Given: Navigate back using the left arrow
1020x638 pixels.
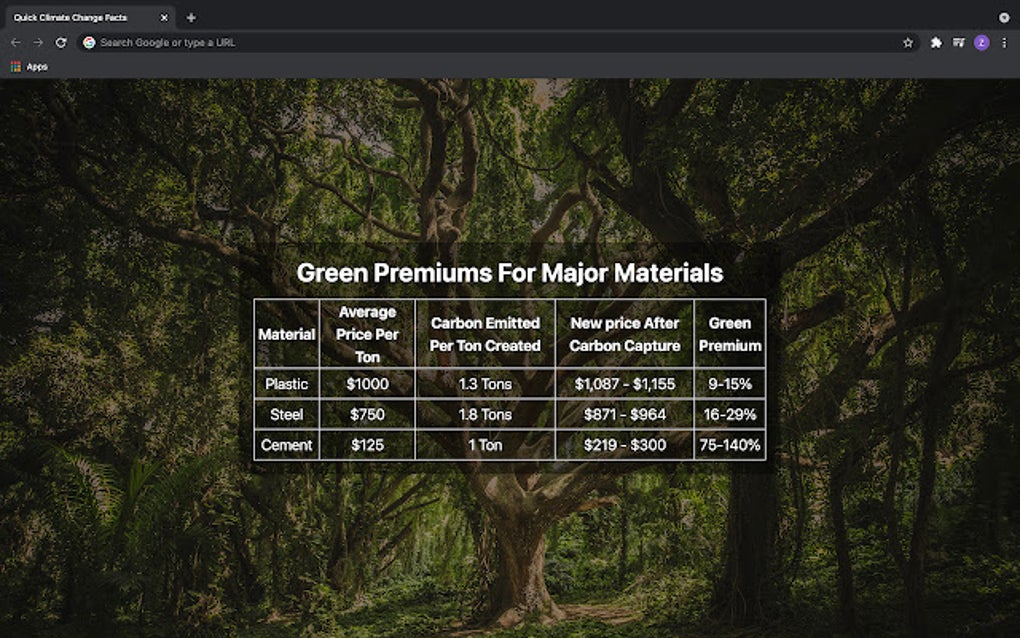Looking at the screenshot, I should pos(14,43).
